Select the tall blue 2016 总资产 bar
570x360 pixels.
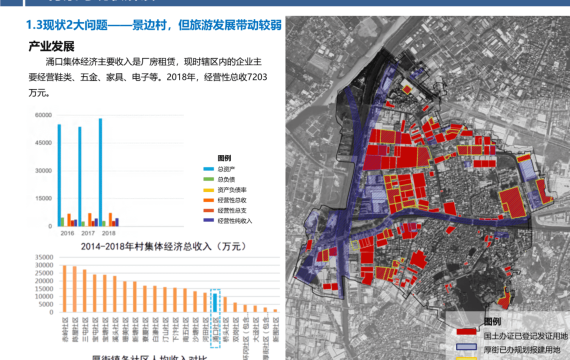59,175
